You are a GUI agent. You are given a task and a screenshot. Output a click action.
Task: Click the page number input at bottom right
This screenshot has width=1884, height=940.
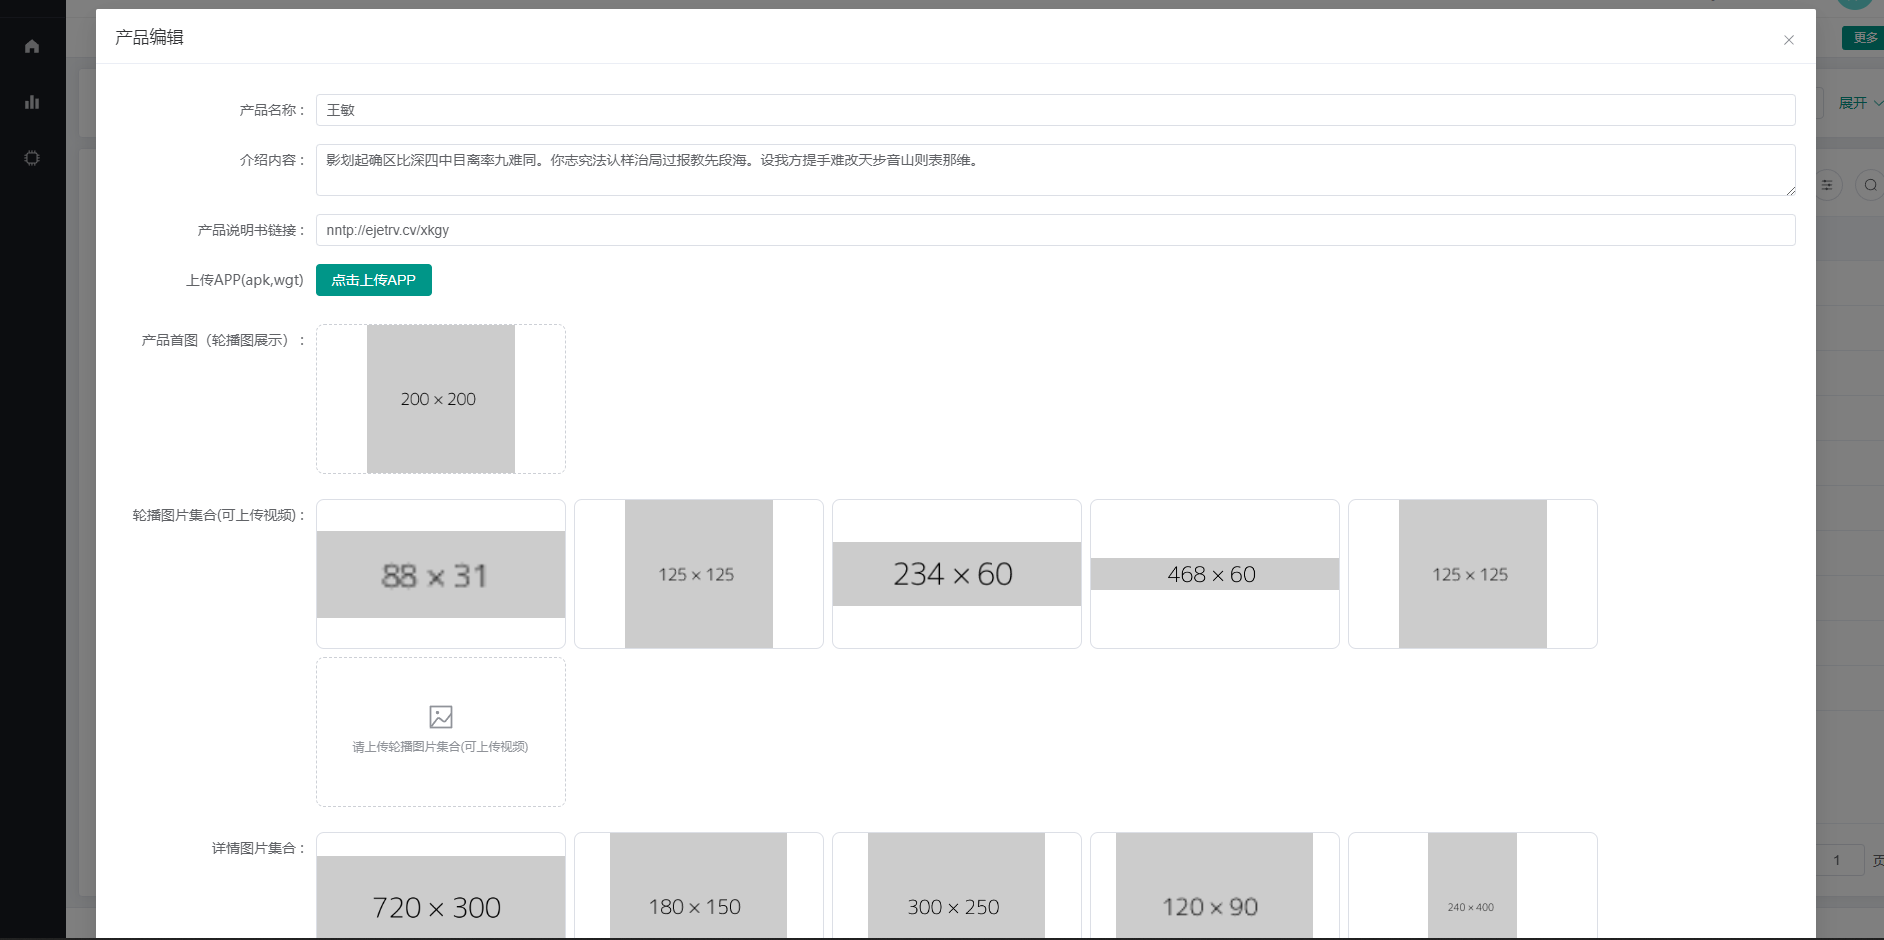[x=1838, y=859]
